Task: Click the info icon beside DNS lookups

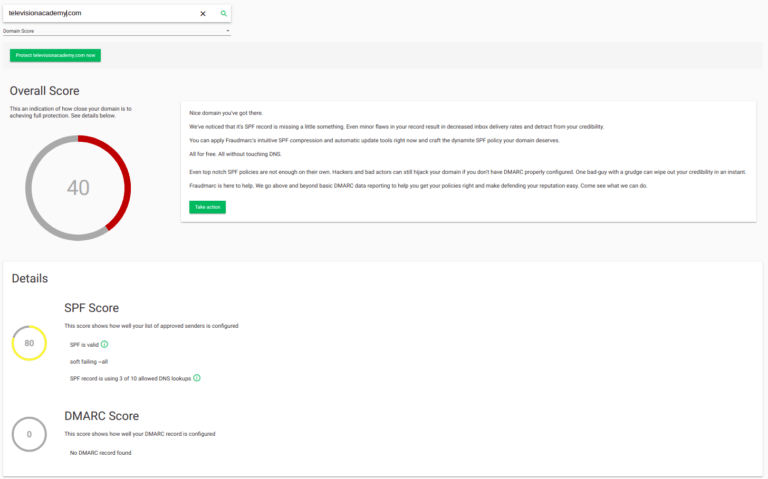Action: click(x=197, y=378)
